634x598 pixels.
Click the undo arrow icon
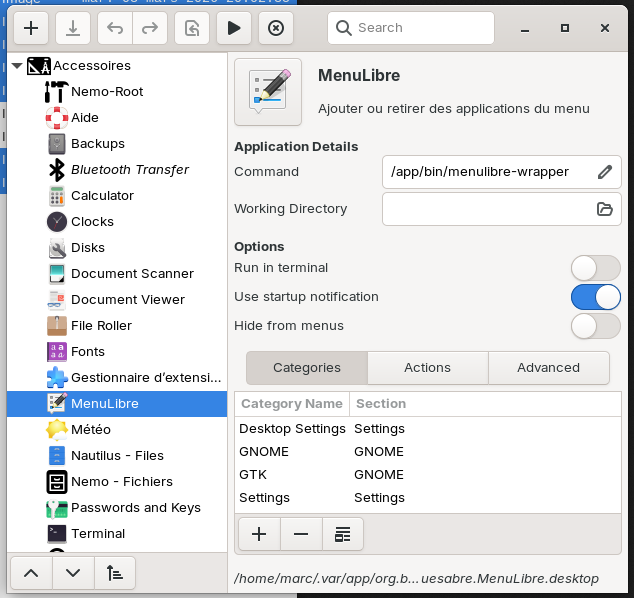tap(115, 28)
